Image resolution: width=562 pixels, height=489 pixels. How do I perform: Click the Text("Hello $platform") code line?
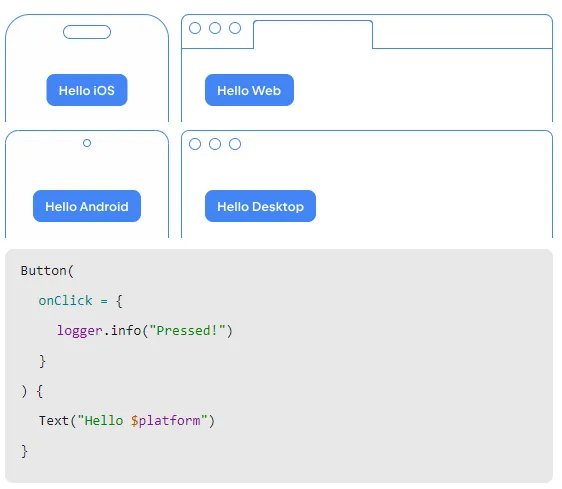[127, 421]
